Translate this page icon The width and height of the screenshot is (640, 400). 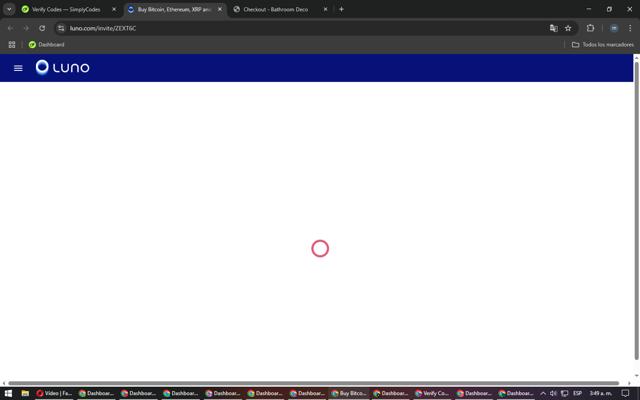553,28
